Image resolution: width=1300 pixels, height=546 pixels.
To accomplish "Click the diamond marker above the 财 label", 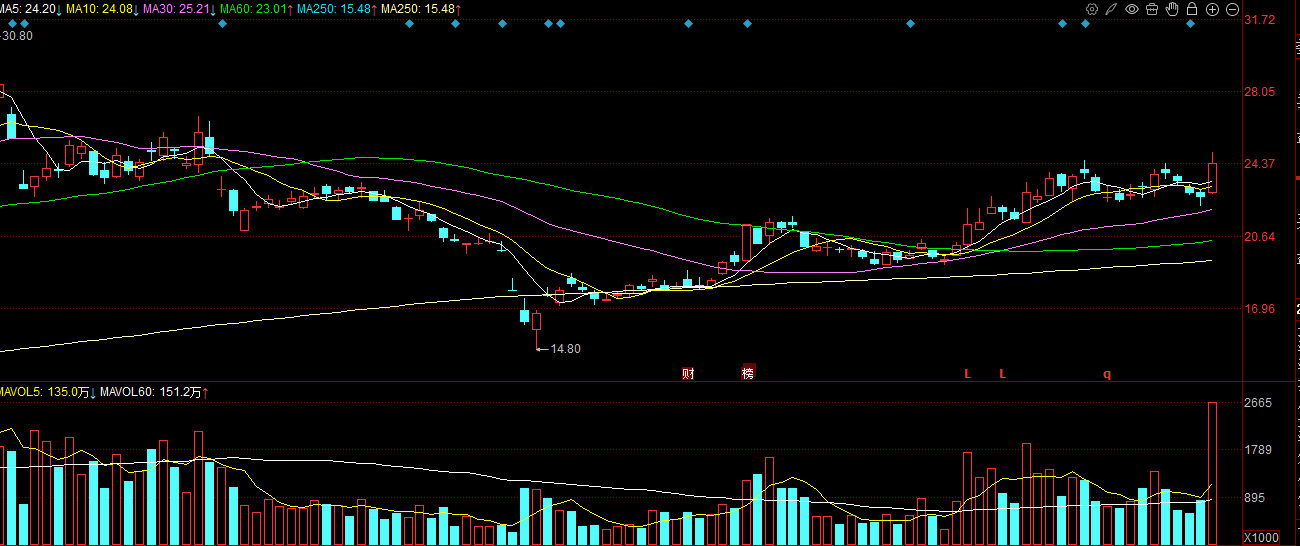I will coord(688,24).
